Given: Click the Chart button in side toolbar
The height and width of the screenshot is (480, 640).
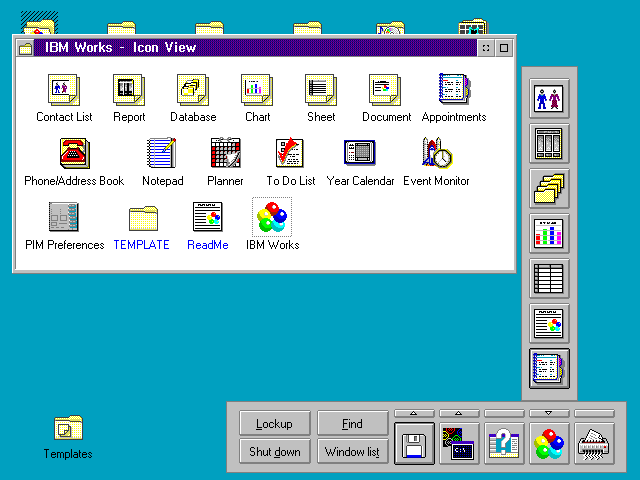Looking at the screenshot, I should coord(549,233).
